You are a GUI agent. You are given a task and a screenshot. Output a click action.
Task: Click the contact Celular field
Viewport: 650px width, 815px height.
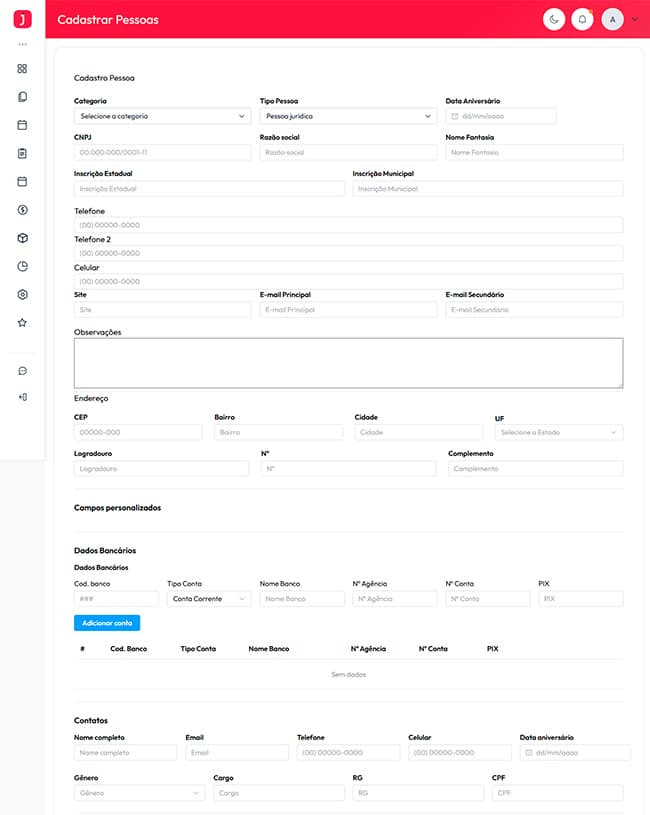(x=460, y=753)
